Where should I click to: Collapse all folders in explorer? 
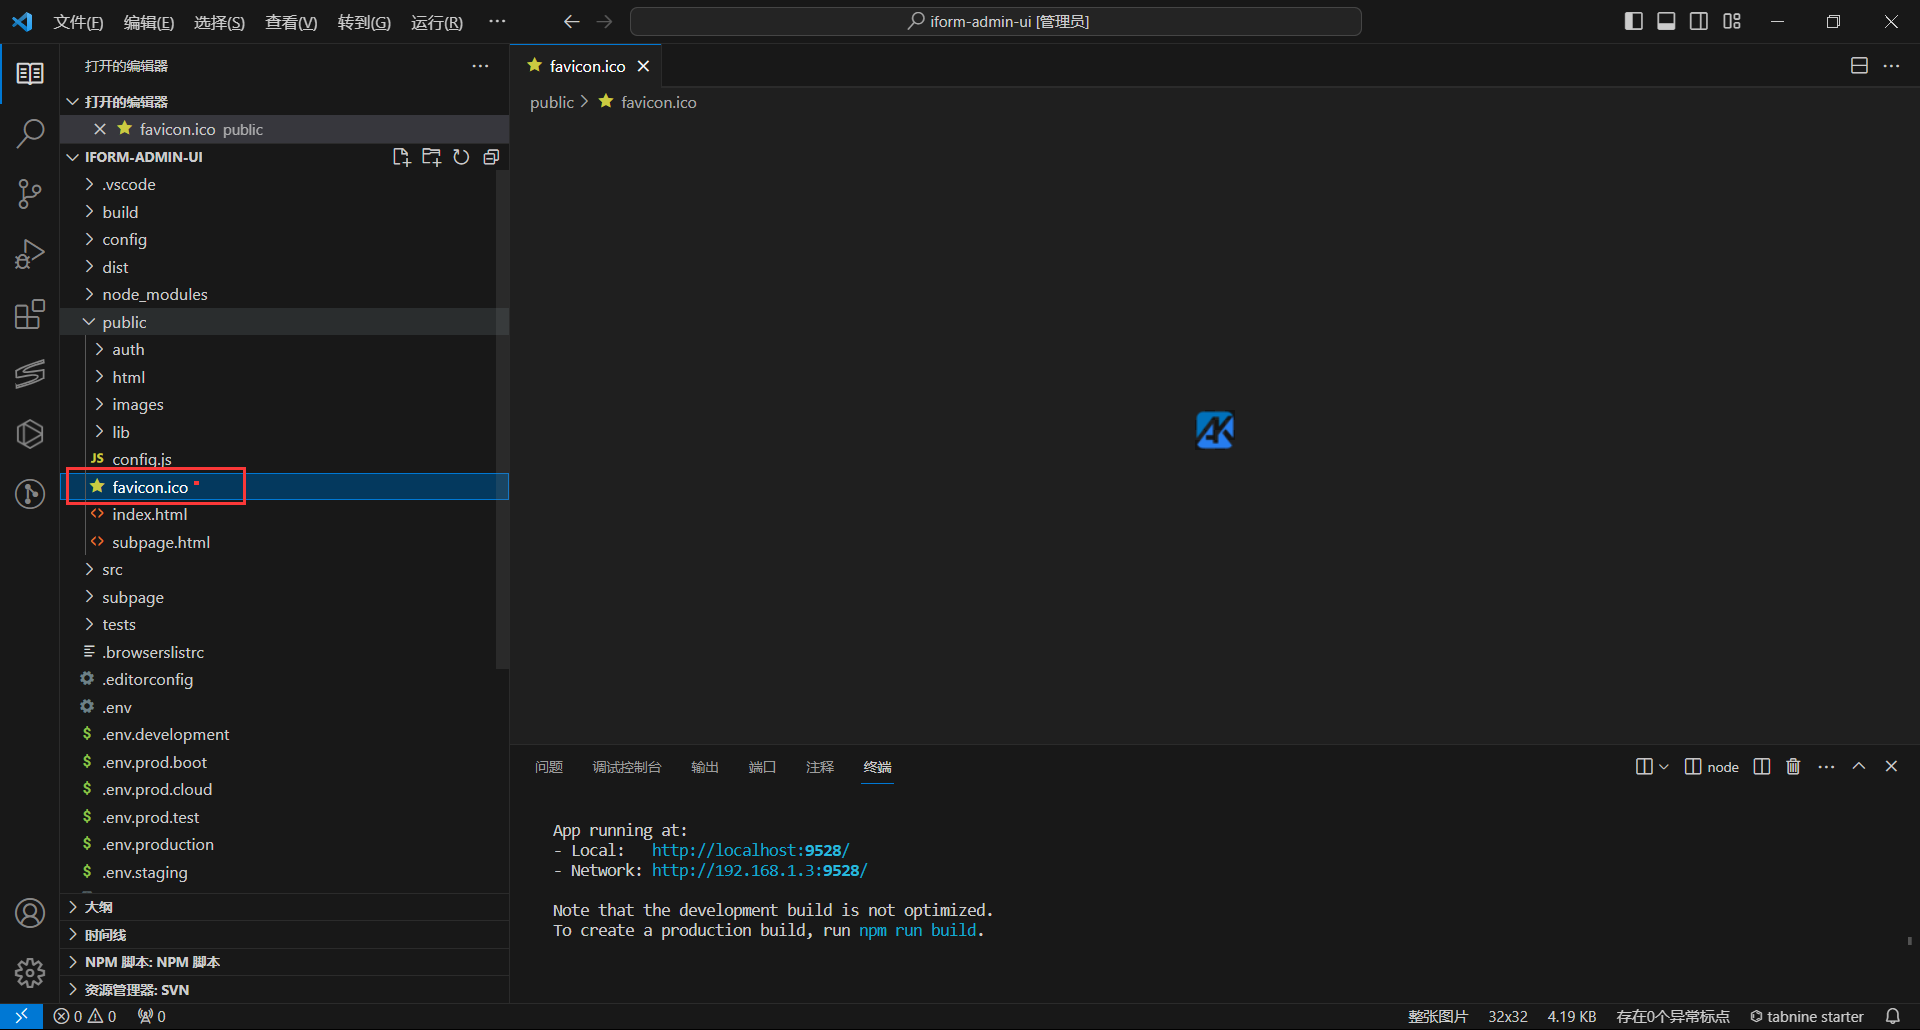click(x=491, y=157)
